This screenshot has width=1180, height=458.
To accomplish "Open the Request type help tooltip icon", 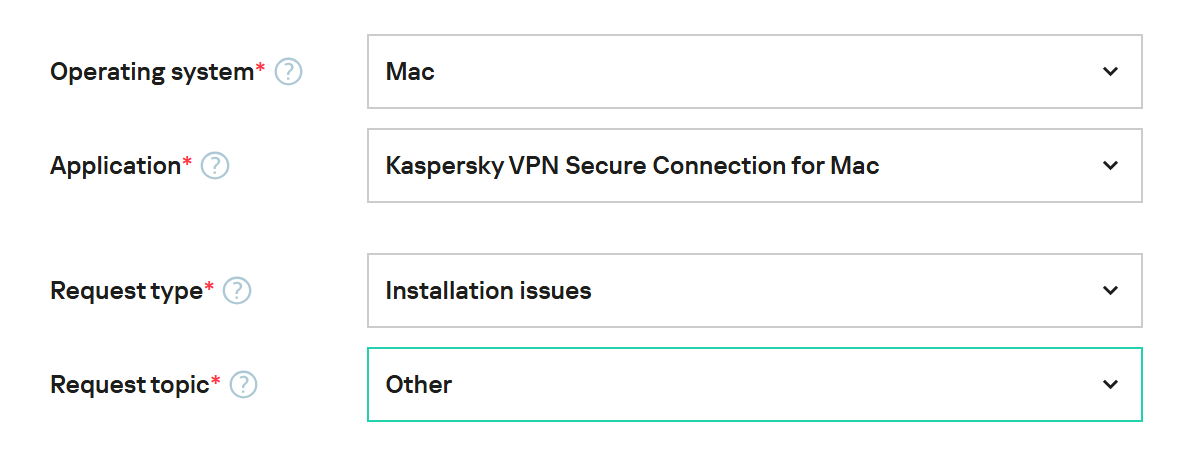I will click(236, 291).
